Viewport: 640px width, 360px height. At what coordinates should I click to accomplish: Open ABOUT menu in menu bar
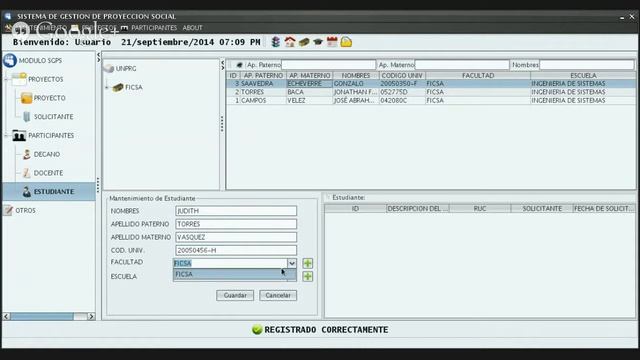click(x=192, y=28)
